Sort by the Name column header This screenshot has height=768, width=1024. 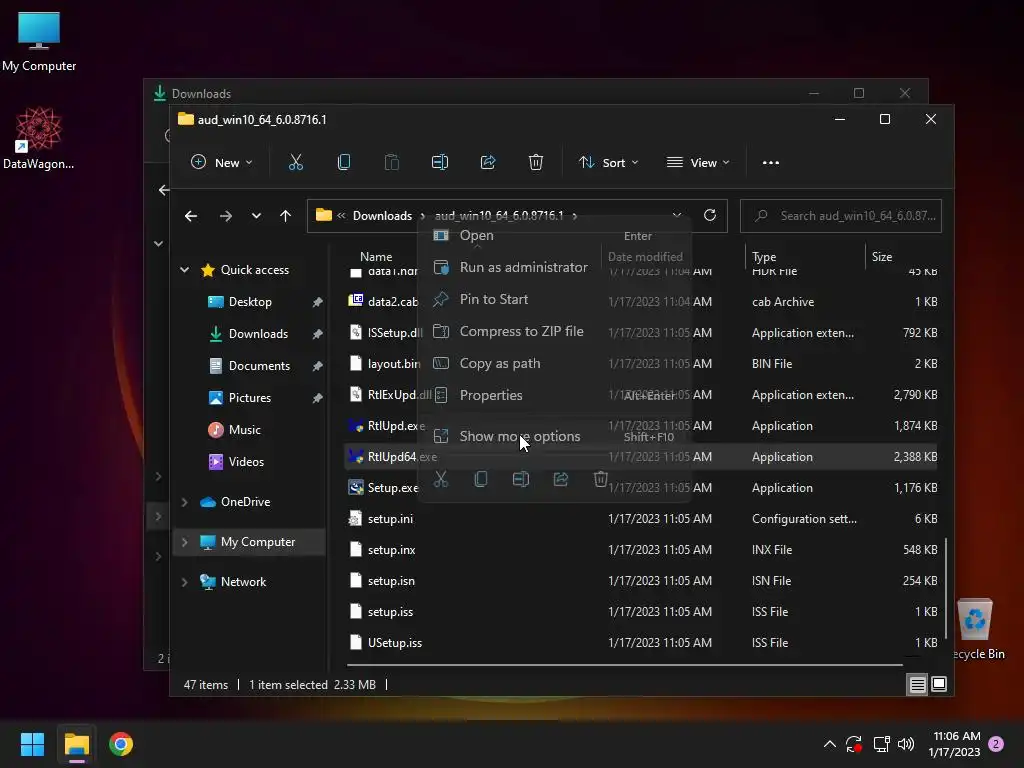(376, 257)
